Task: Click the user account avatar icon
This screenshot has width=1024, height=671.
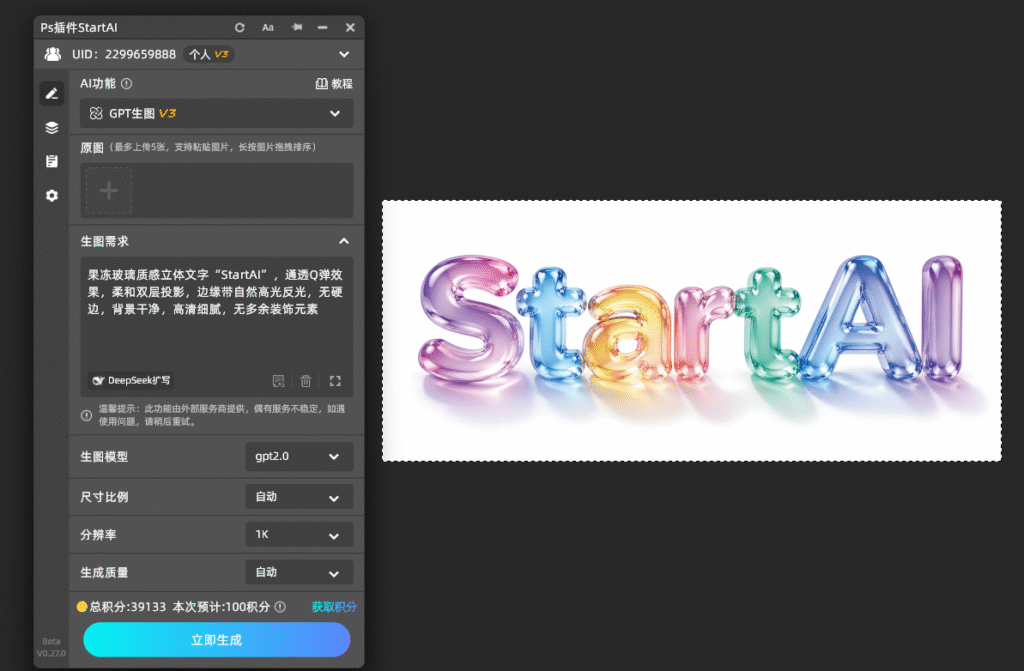Action: 53,54
